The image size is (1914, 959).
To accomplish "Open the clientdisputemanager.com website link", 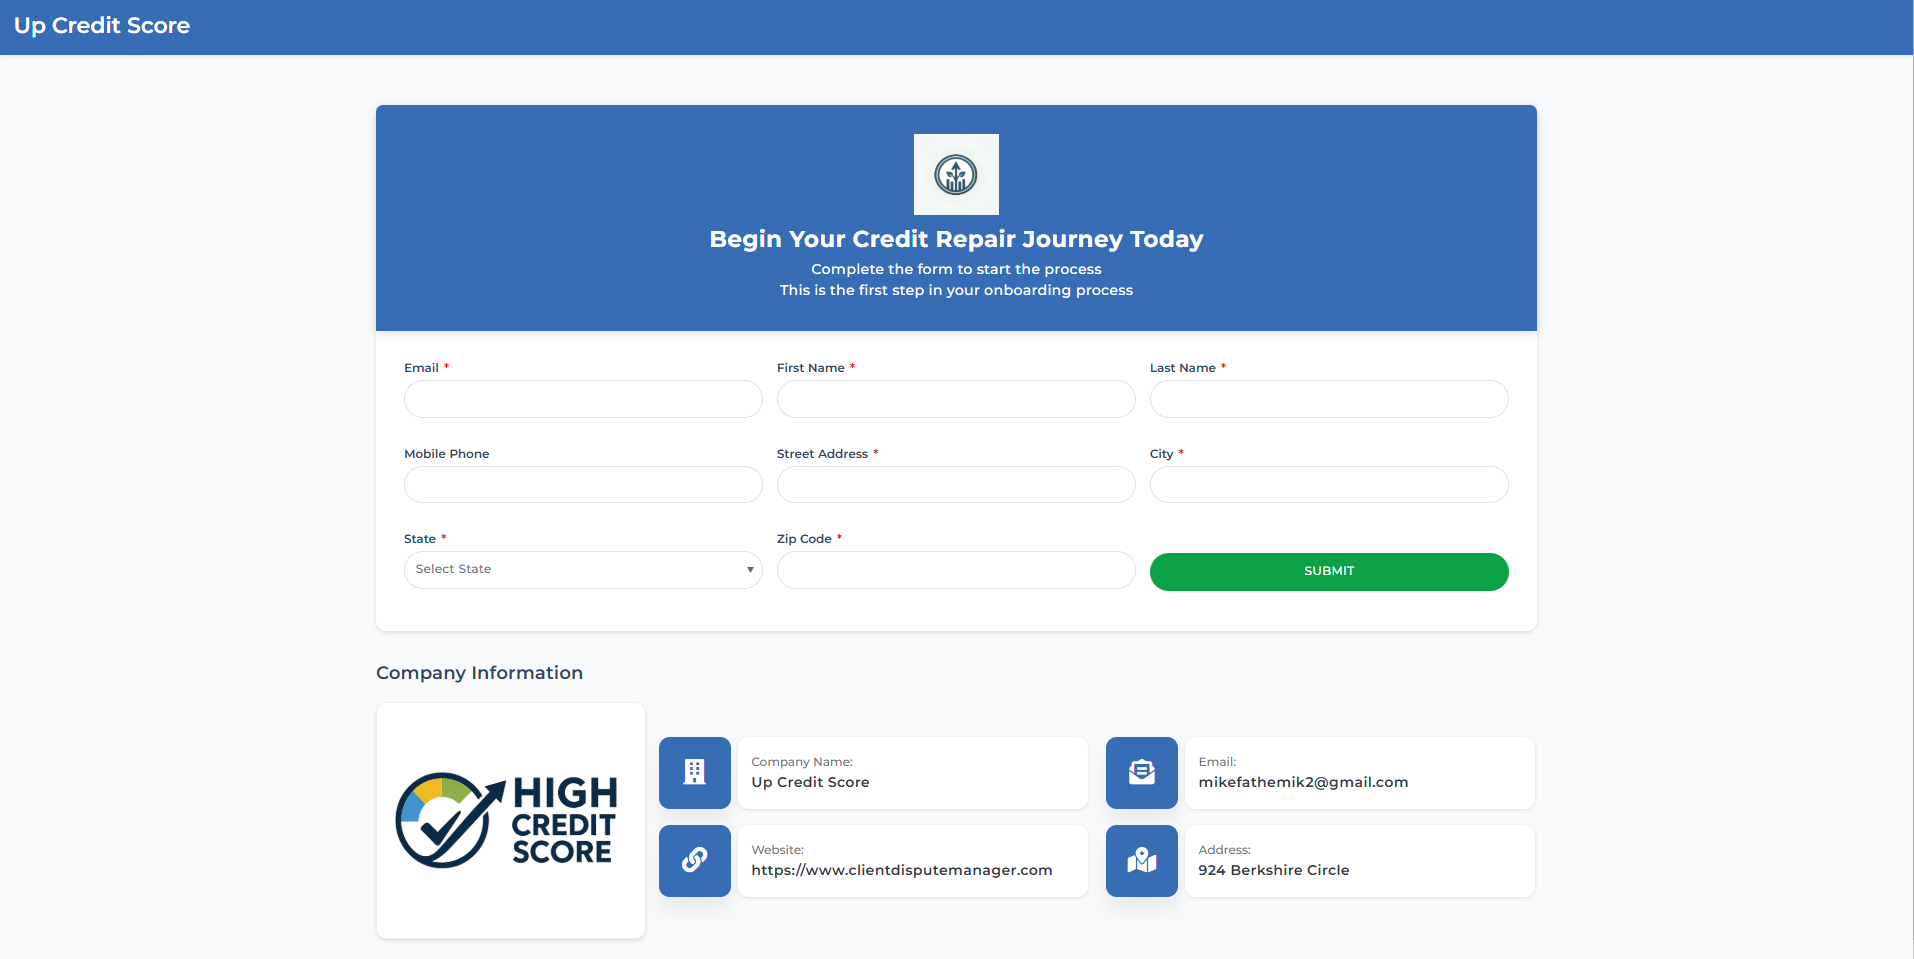I will [x=902, y=870].
